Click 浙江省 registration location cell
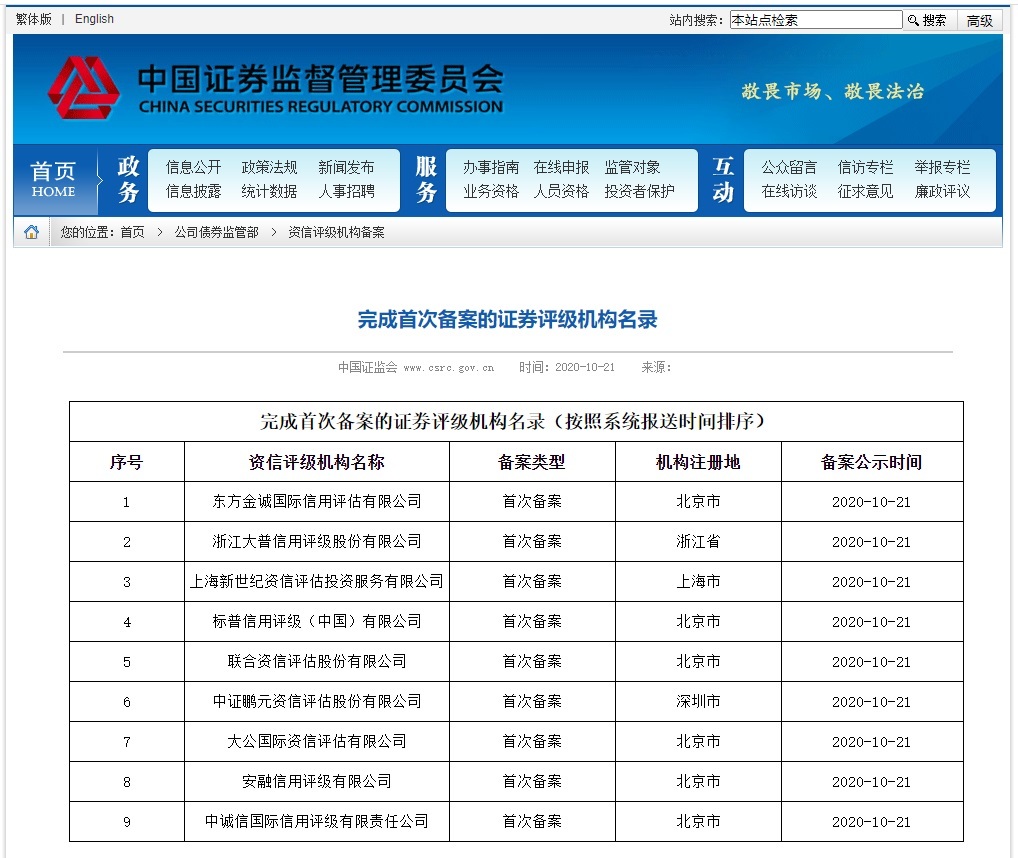 [698, 541]
